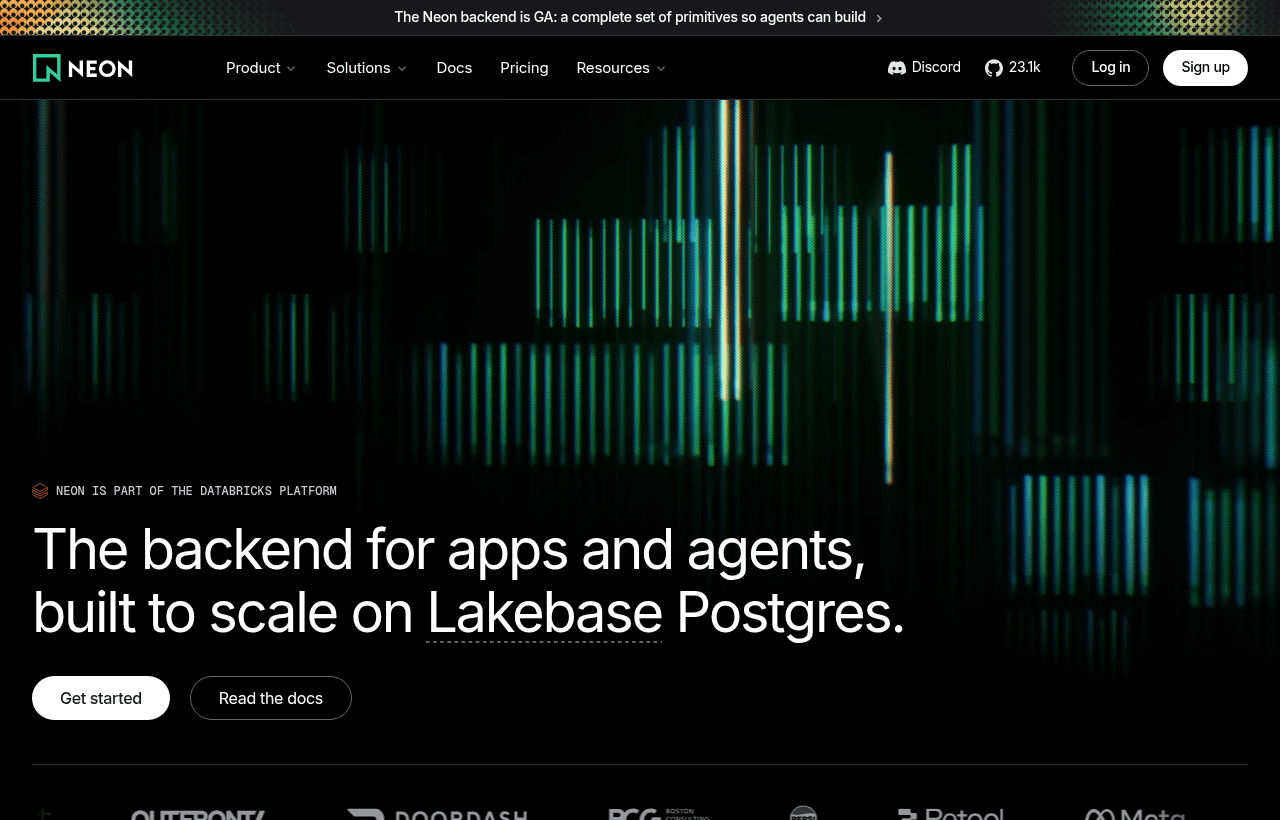Open the Lakebase underlined link

point(544,612)
